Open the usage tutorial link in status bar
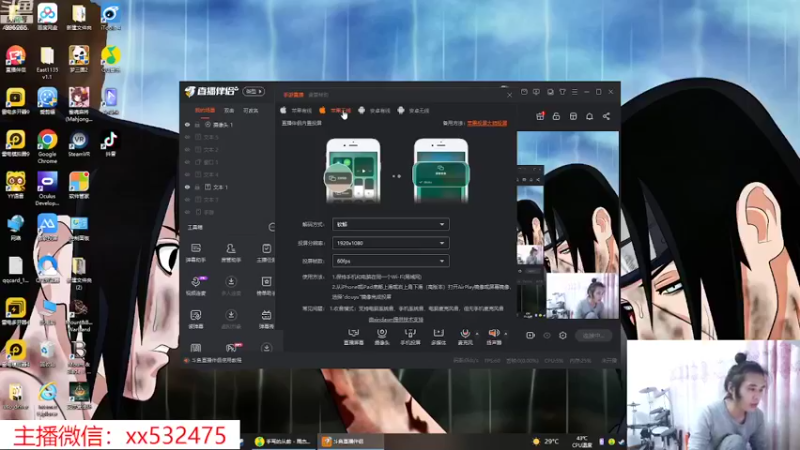This screenshot has width=800, height=450. [x=217, y=360]
